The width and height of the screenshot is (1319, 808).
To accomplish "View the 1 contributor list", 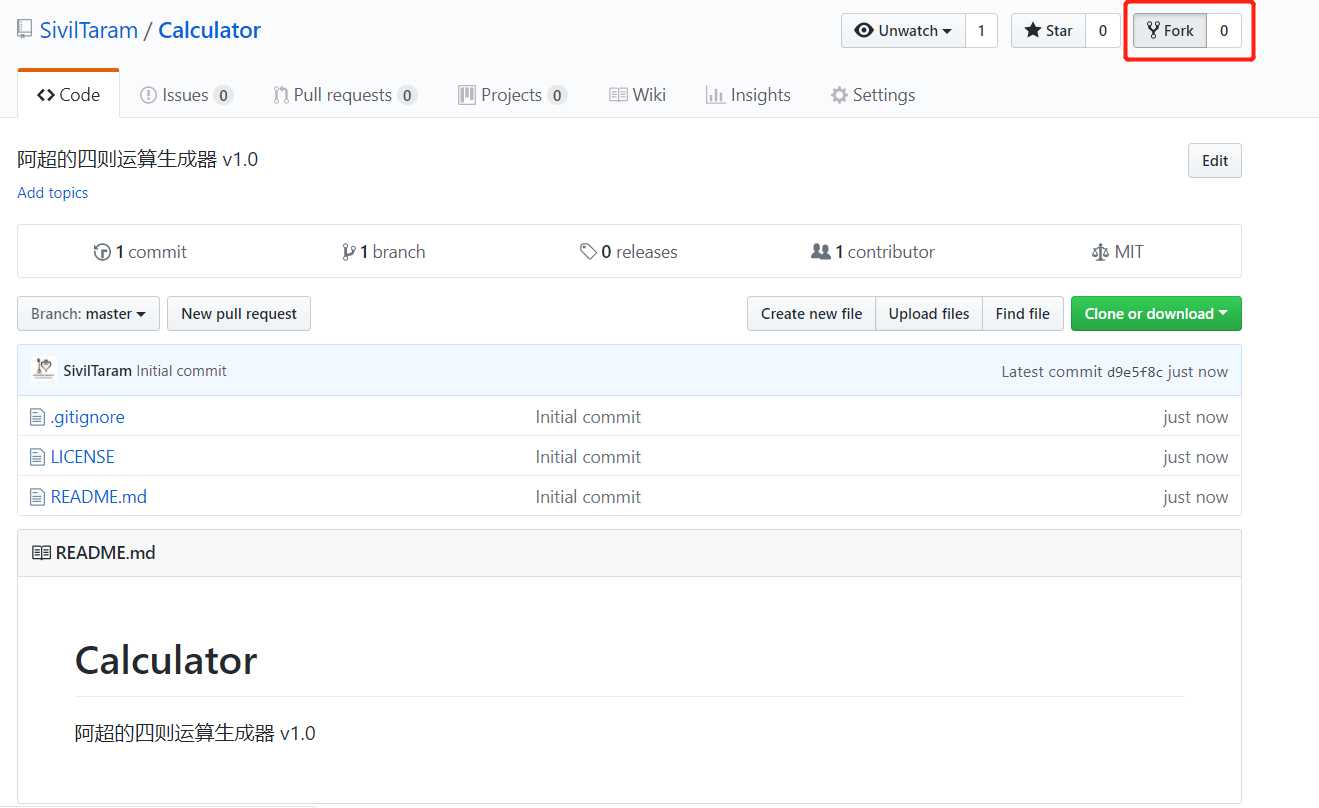I will click(x=873, y=252).
